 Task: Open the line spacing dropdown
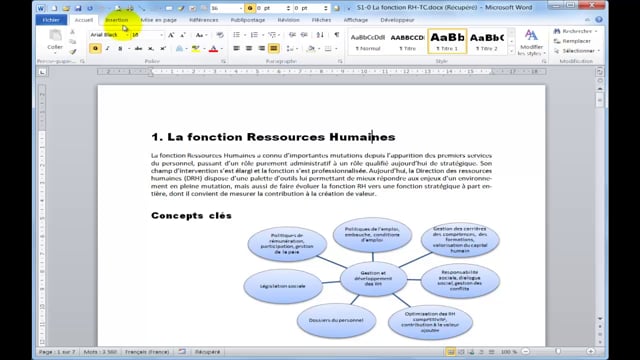click(x=291, y=49)
